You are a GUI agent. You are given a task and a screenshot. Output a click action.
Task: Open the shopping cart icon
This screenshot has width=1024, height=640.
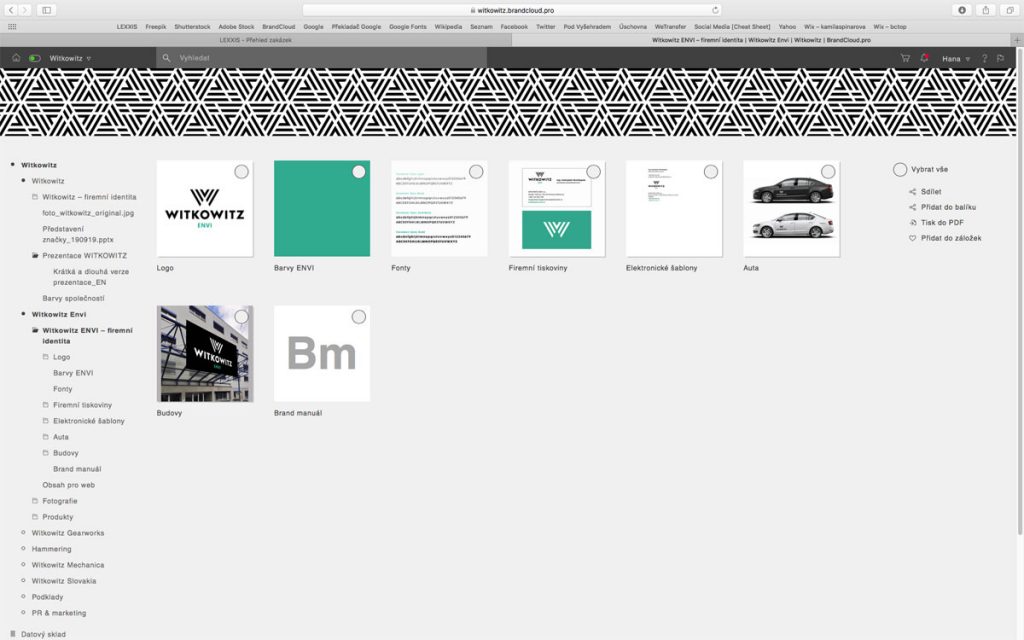pos(905,58)
